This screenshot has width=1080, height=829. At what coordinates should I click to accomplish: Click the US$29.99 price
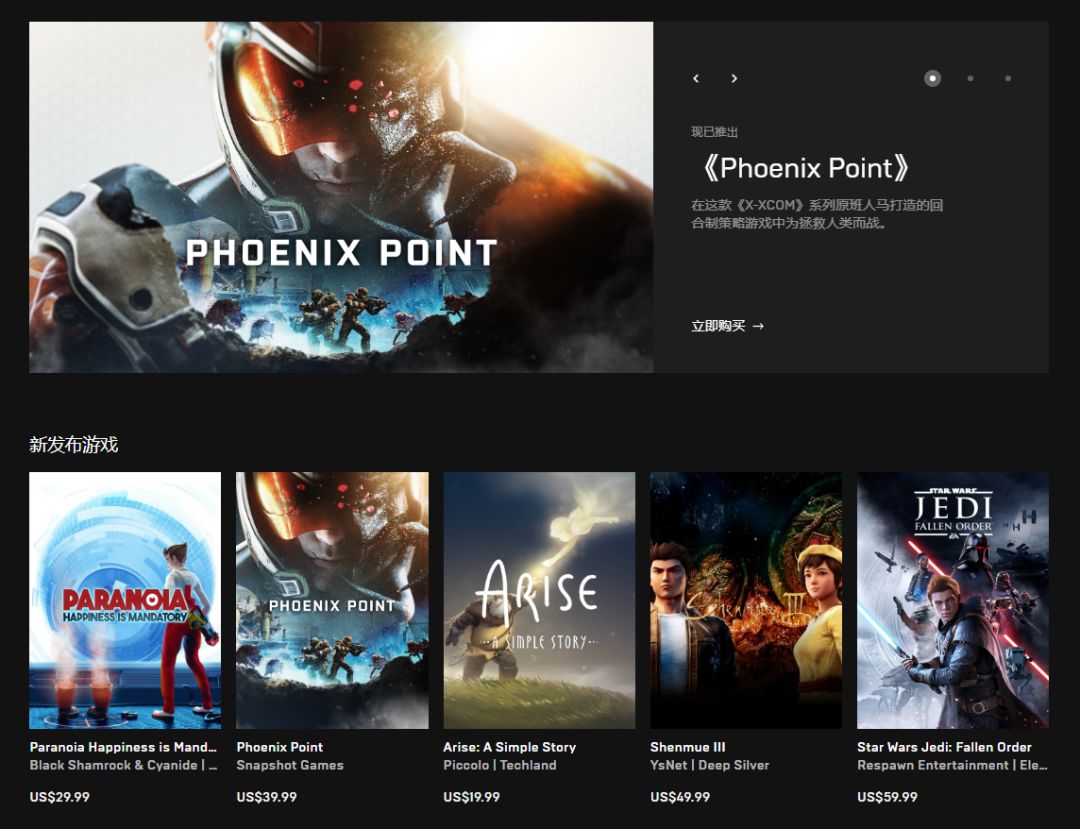(x=59, y=797)
